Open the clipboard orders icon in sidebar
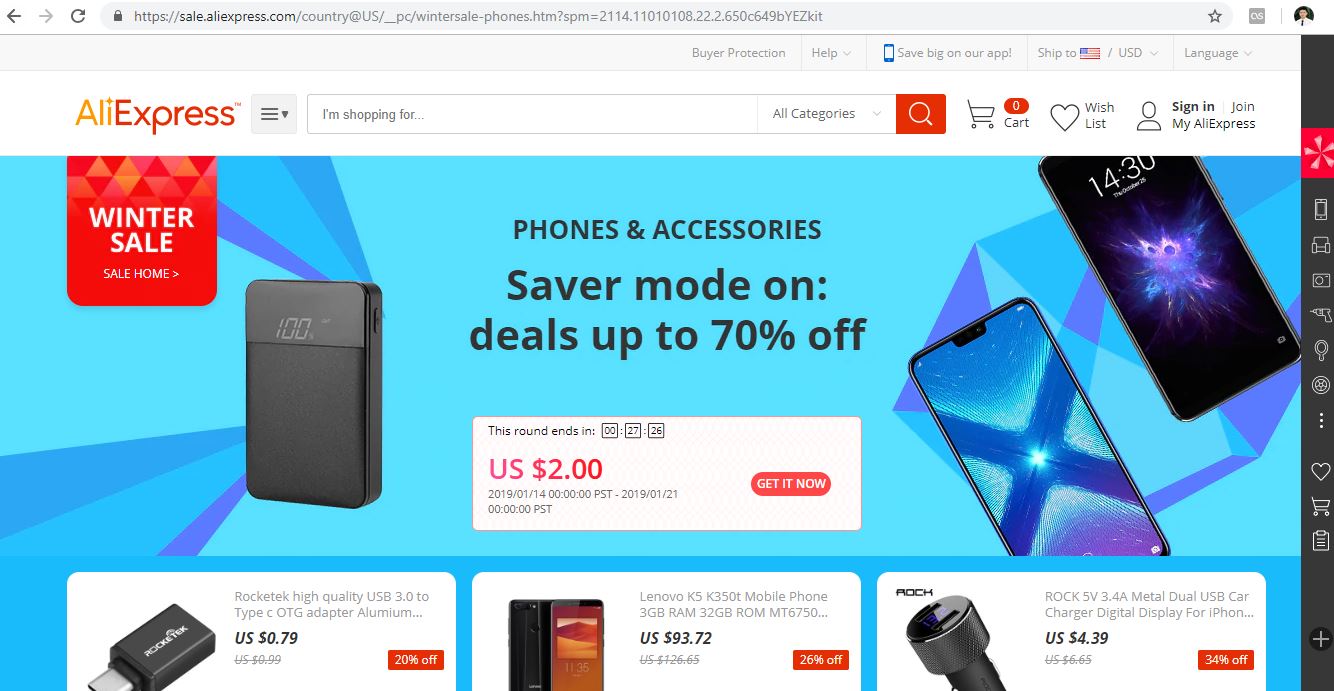Image resolution: width=1334 pixels, height=691 pixels. pyautogui.click(x=1320, y=541)
